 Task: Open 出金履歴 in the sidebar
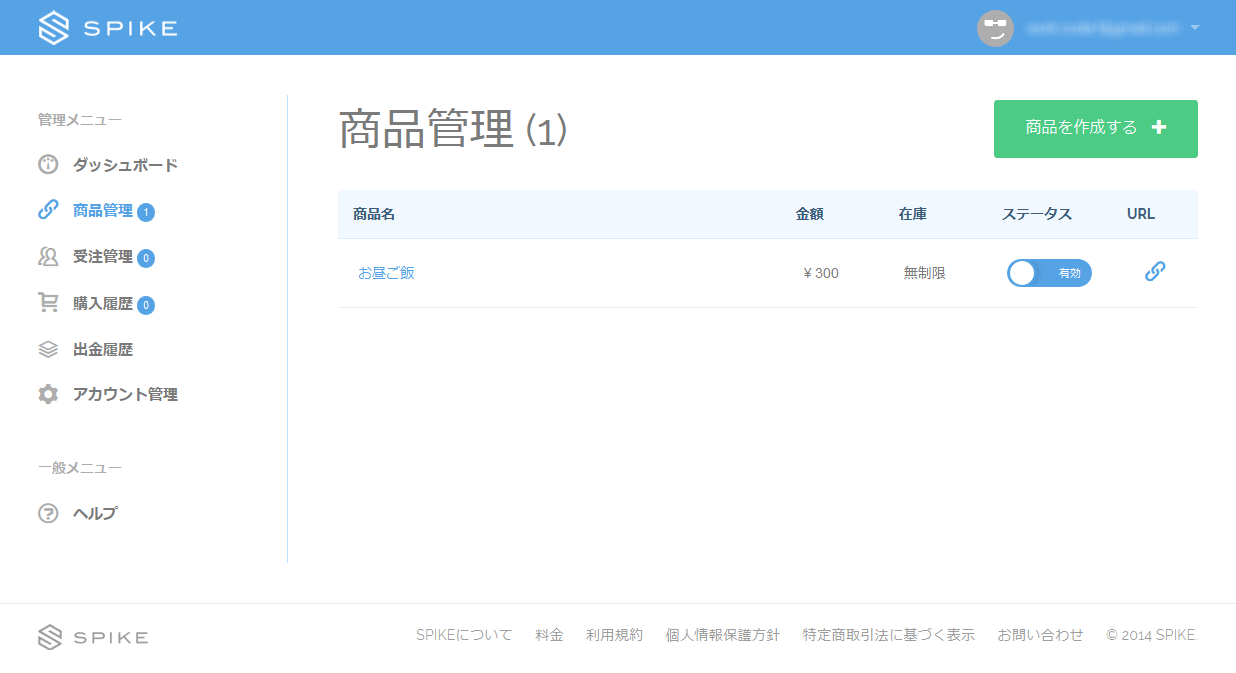tap(103, 350)
